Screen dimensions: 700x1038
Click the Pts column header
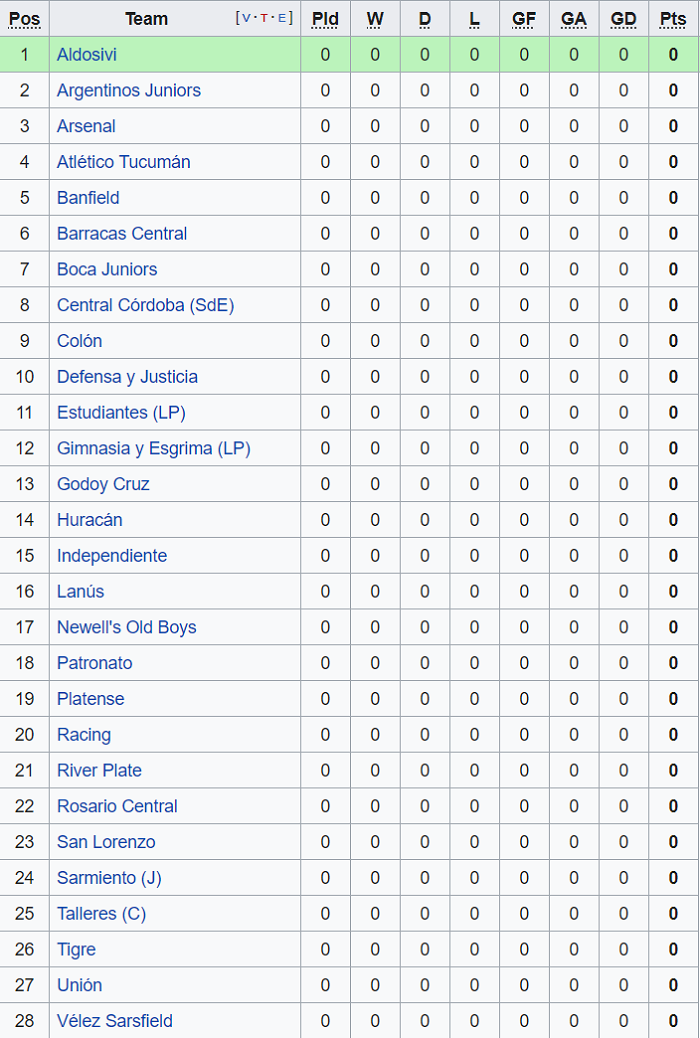click(673, 19)
